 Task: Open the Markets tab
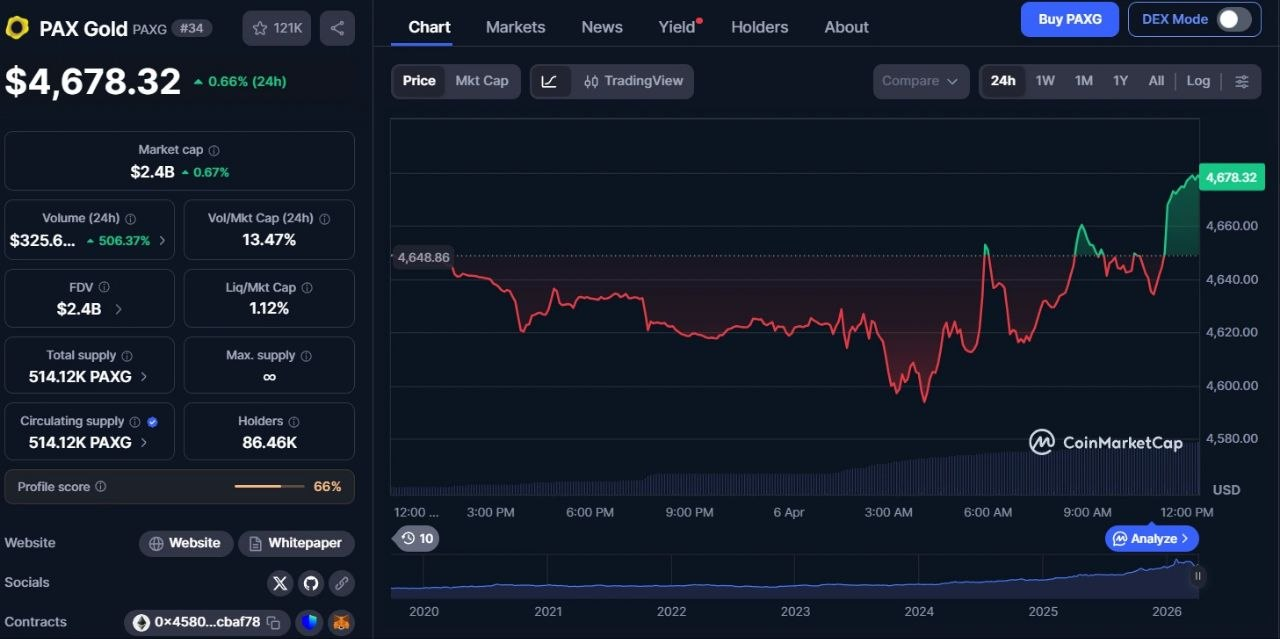tap(515, 27)
